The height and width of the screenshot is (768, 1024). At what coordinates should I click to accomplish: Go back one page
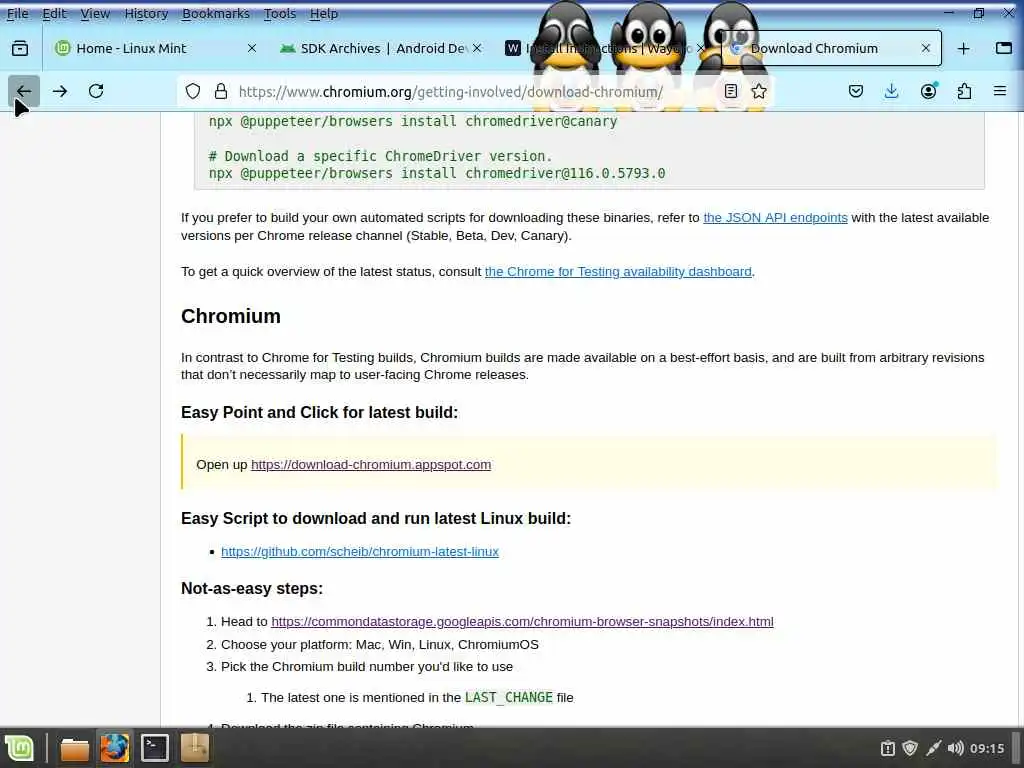point(24,91)
